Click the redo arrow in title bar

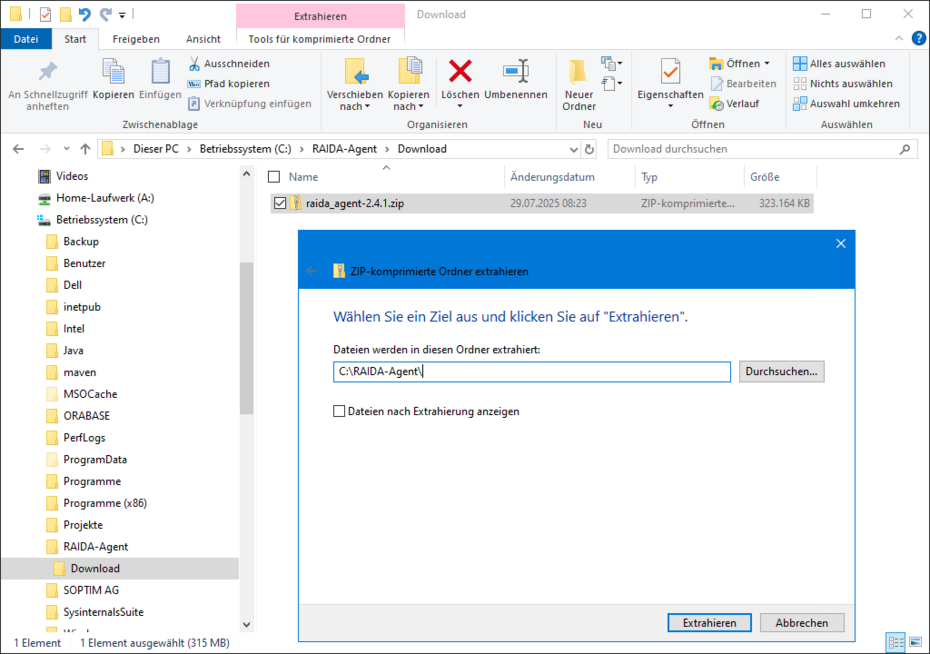click(106, 14)
